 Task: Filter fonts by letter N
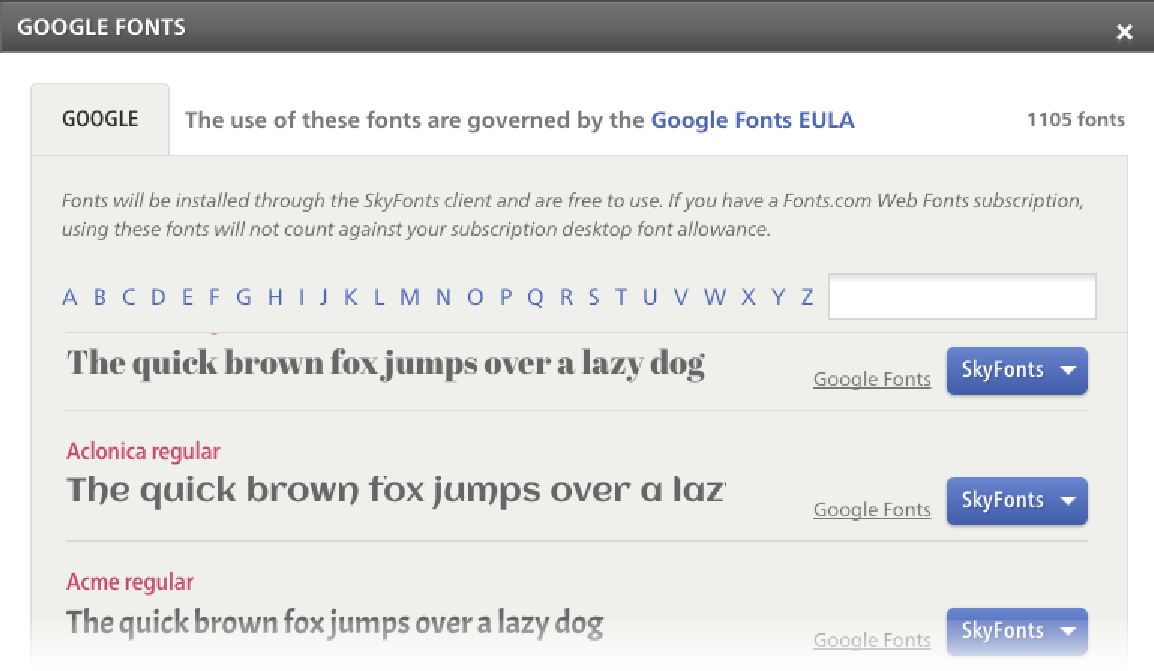443,297
